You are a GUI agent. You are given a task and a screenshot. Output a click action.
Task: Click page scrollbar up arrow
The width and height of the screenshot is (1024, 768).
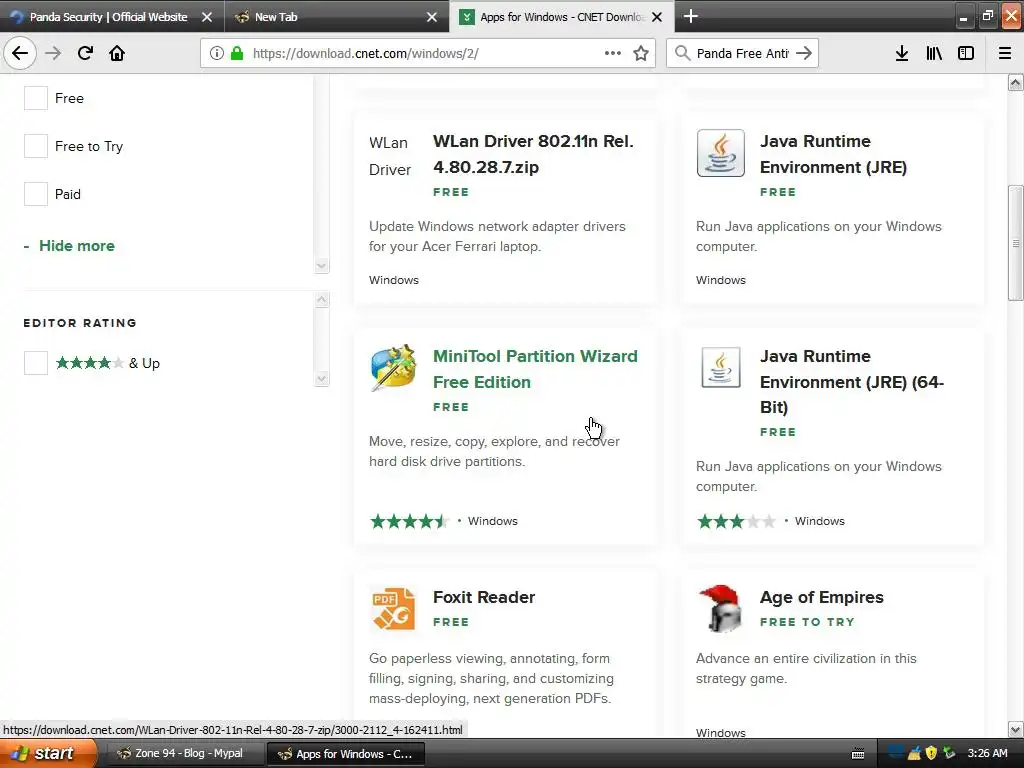pyautogui.click(x=1016, y=82)
